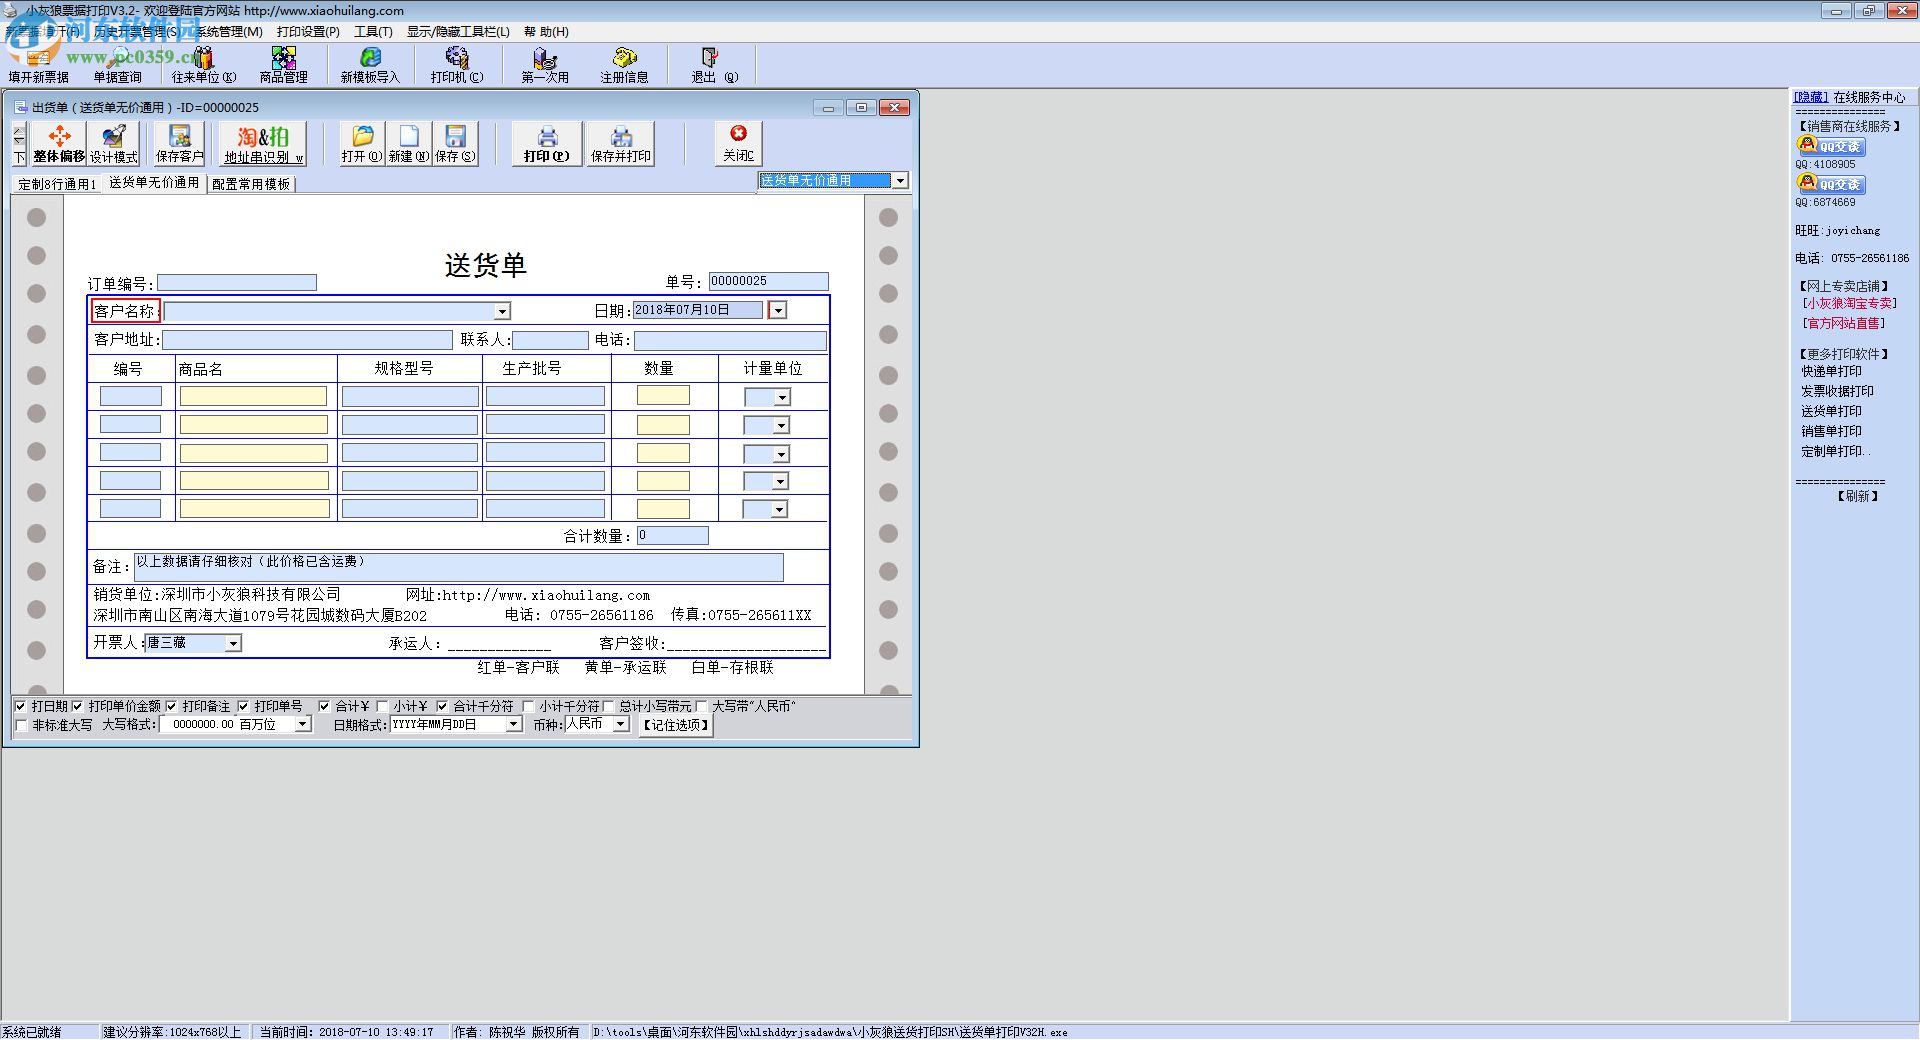Expand 客户名称 dropdown
The height and width of the screenshot is (1040, 1920).
[503, 312]
